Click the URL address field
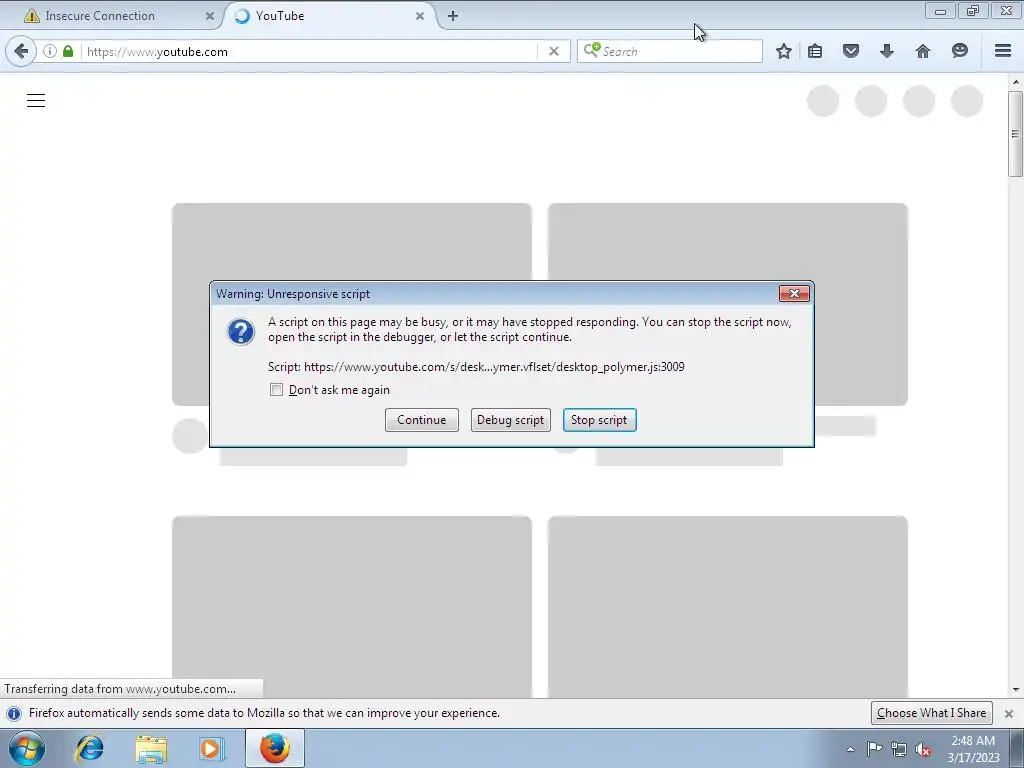This screenshot has height=768, width=1024. click(310, 52)
